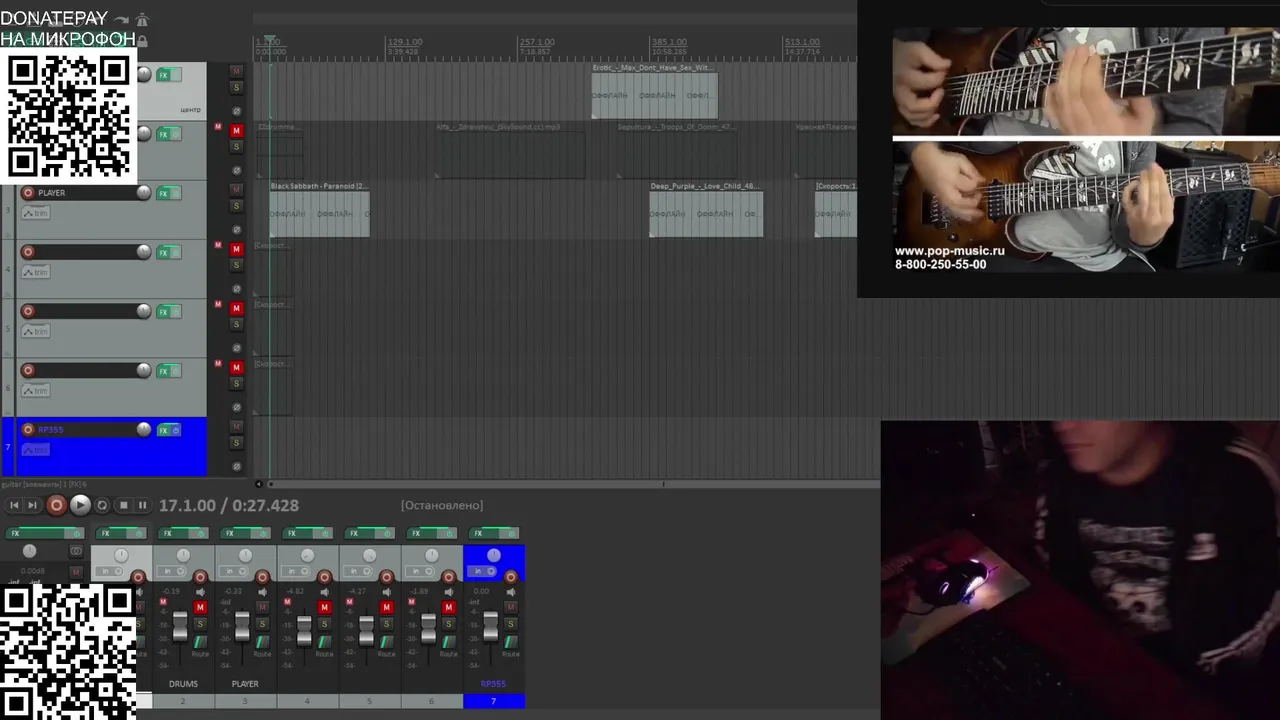Solo the PLAYER track in track panel
1280x720 pixels.
pos(237,206)
